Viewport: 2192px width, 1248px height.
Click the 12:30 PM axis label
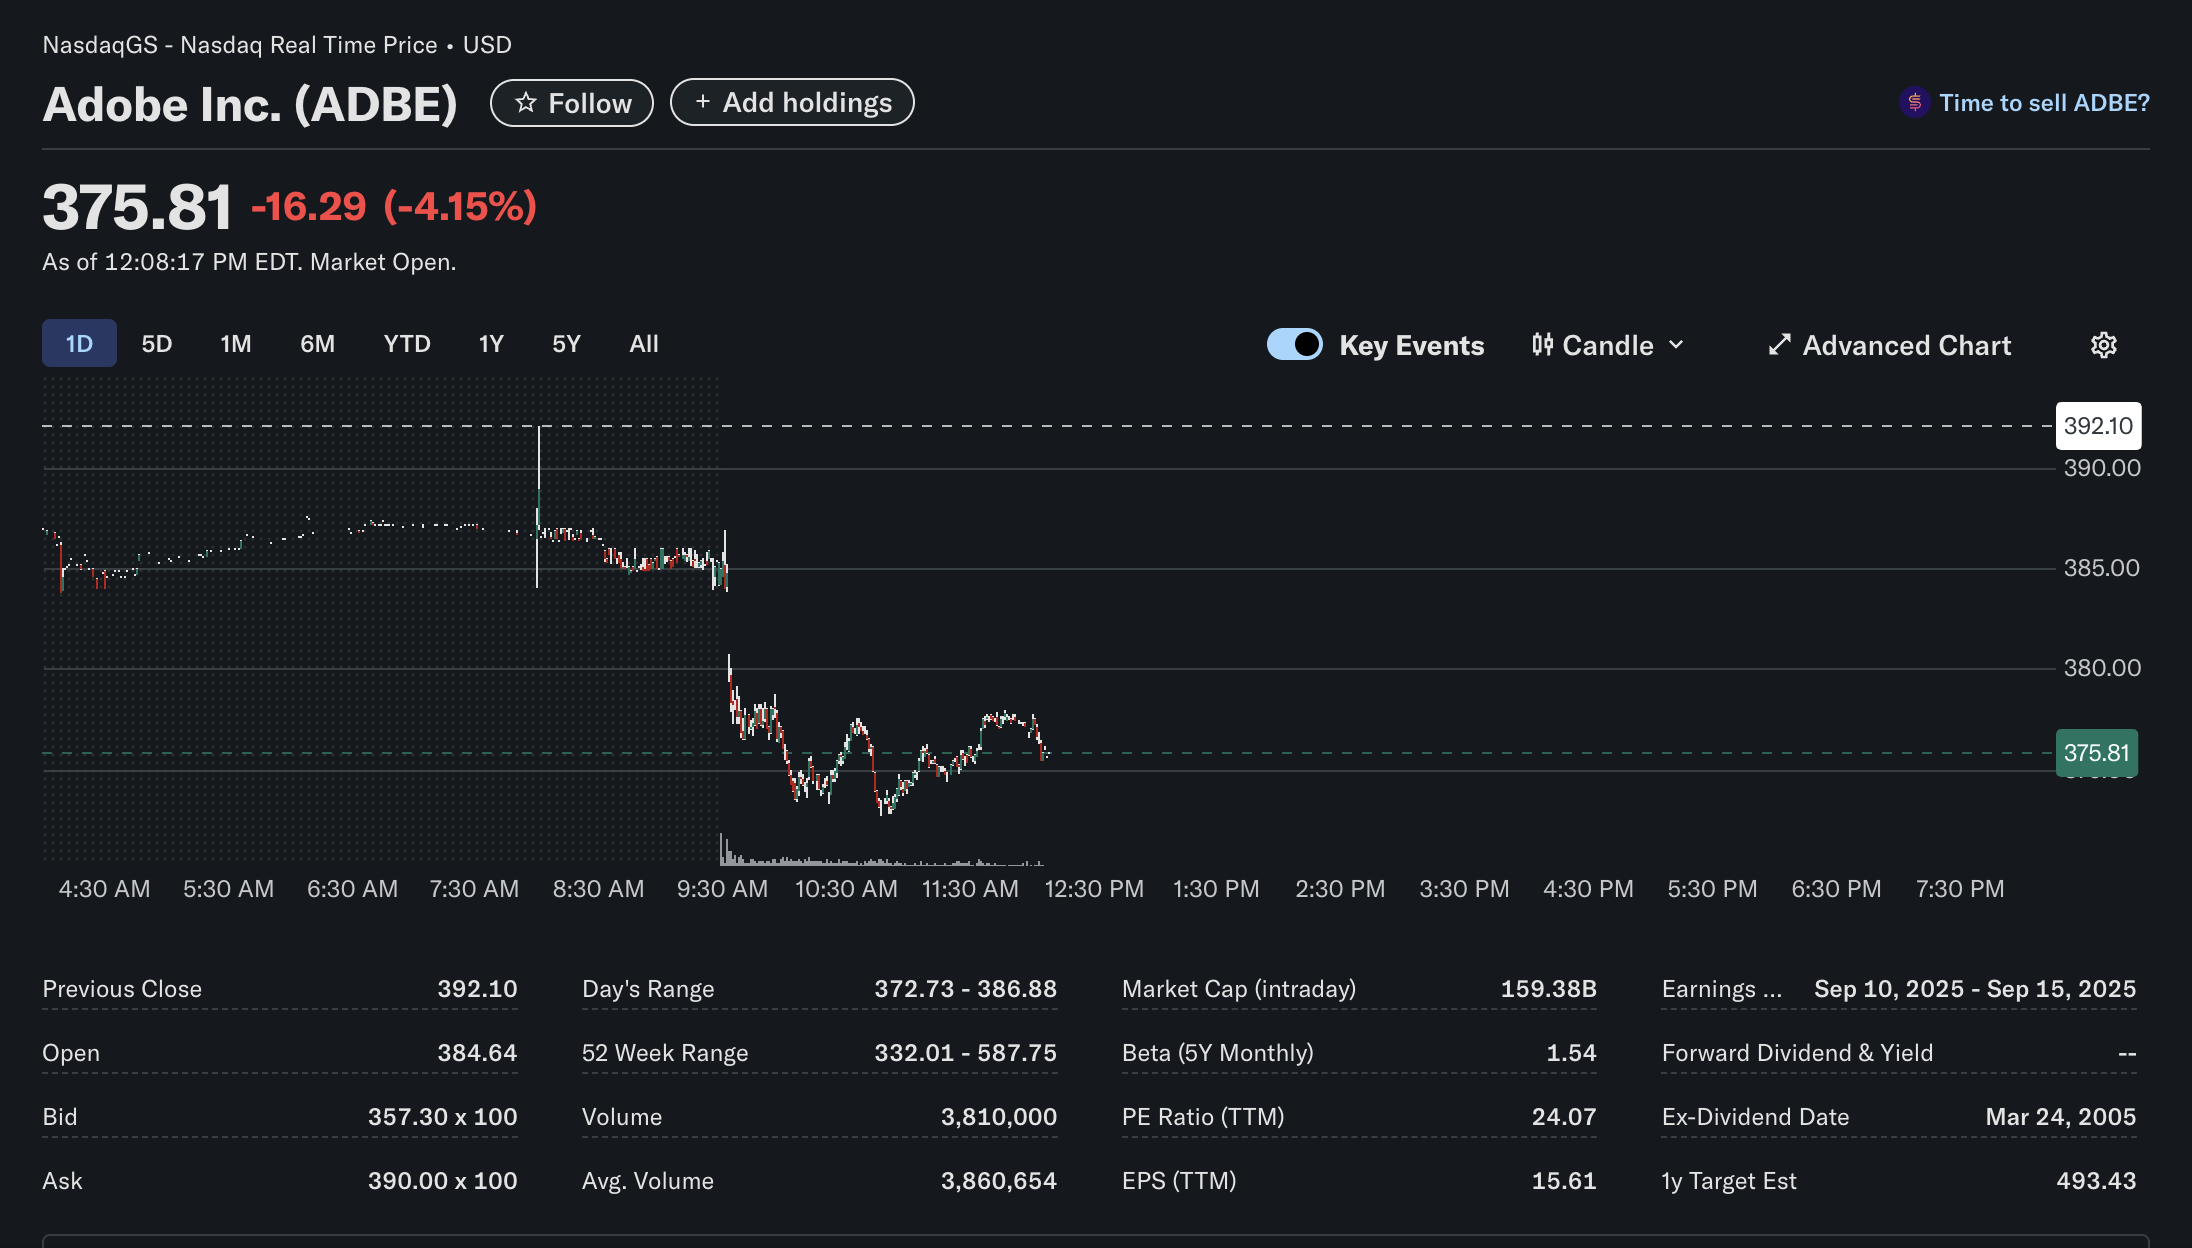click(1094, 889)
